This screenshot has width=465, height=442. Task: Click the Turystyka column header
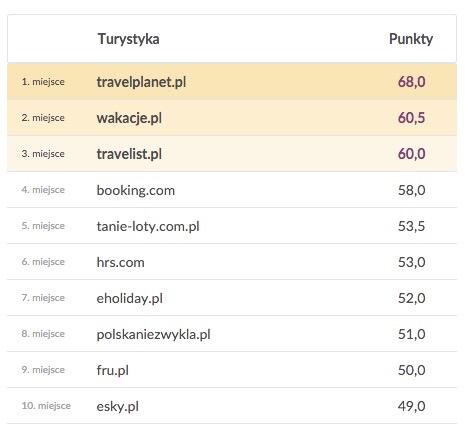coord(128,39)
